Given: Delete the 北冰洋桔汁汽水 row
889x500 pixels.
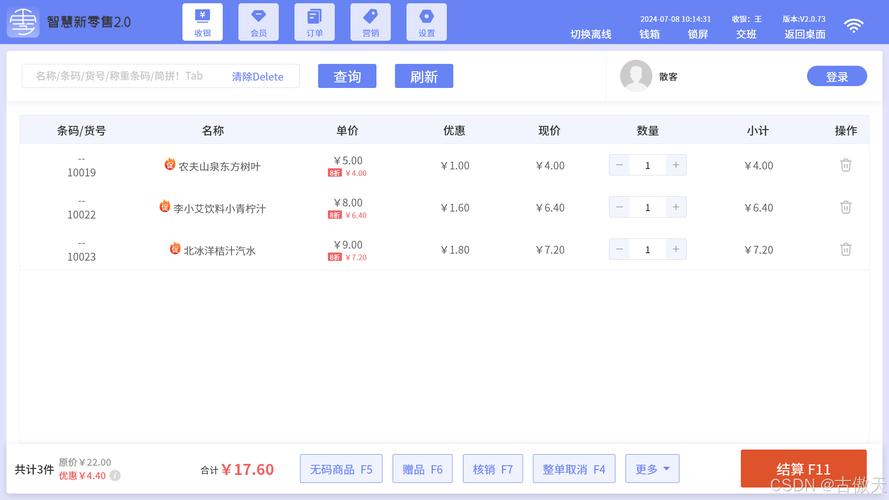Looking at the screenshot, I should point(845,249).
